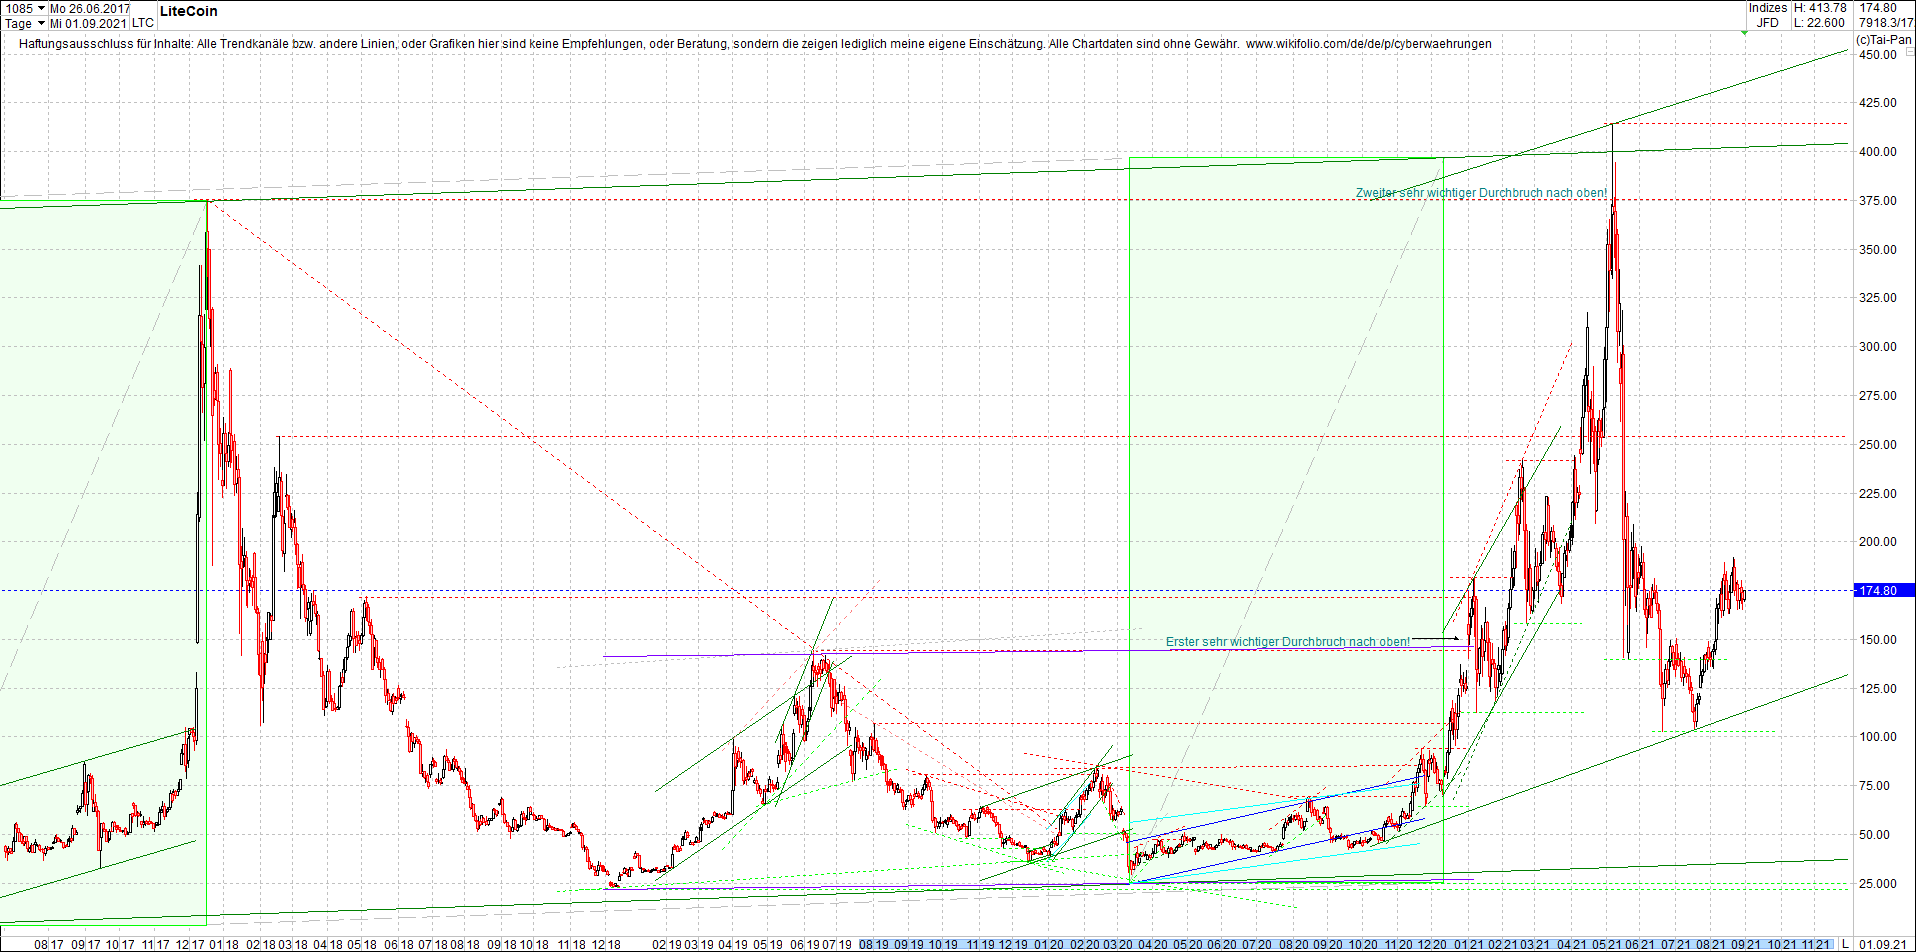
Task: Open the "Tage" timeframe dropdown
Action: pos(25,23)
